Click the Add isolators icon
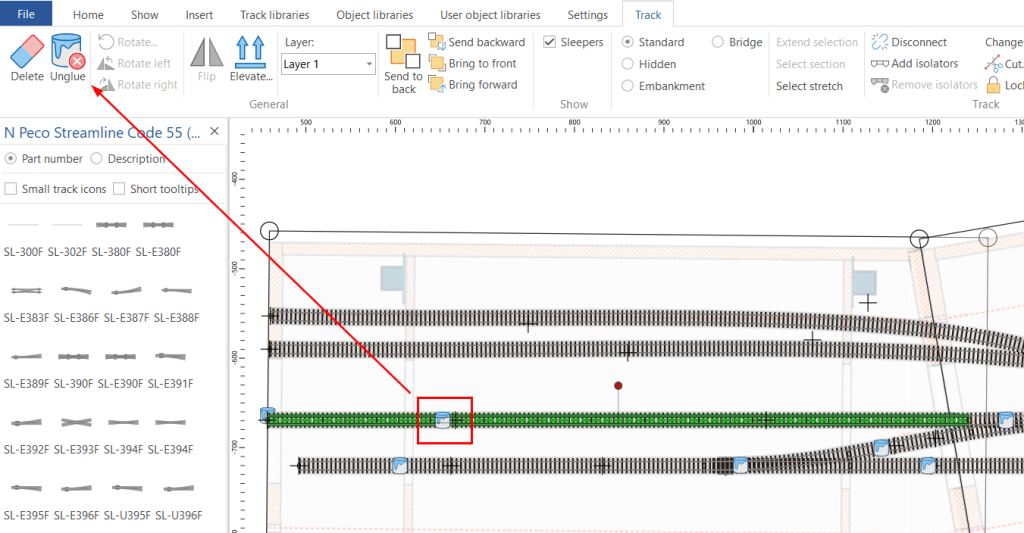 pyautogui.click(x=880, y=64)
